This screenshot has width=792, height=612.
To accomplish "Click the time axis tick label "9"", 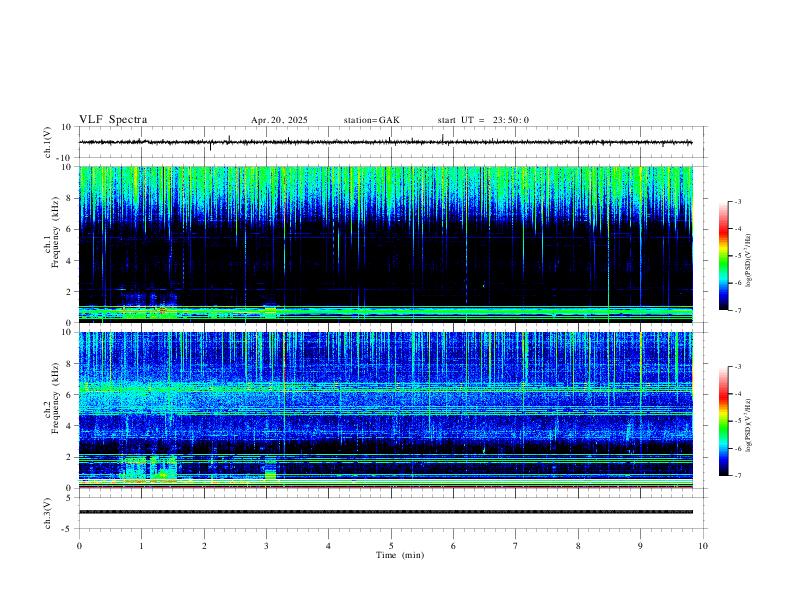I will click(x=640, y=546).
